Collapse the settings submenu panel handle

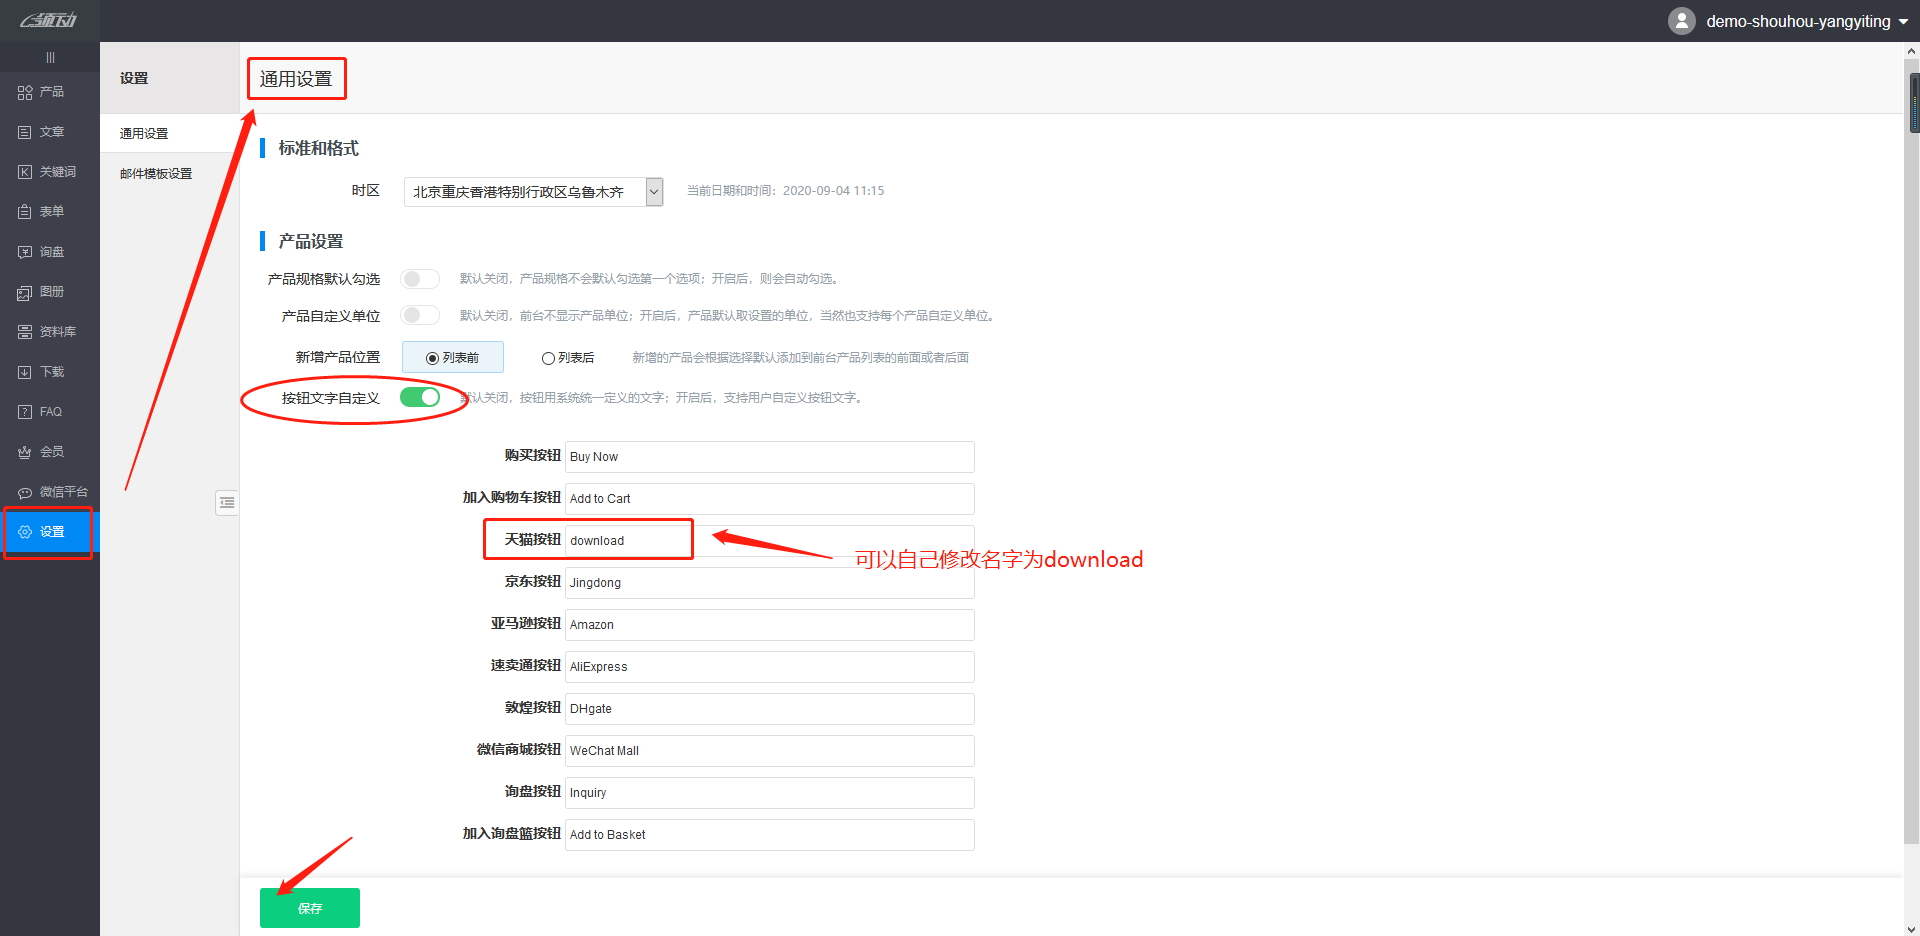coord(227,502)
